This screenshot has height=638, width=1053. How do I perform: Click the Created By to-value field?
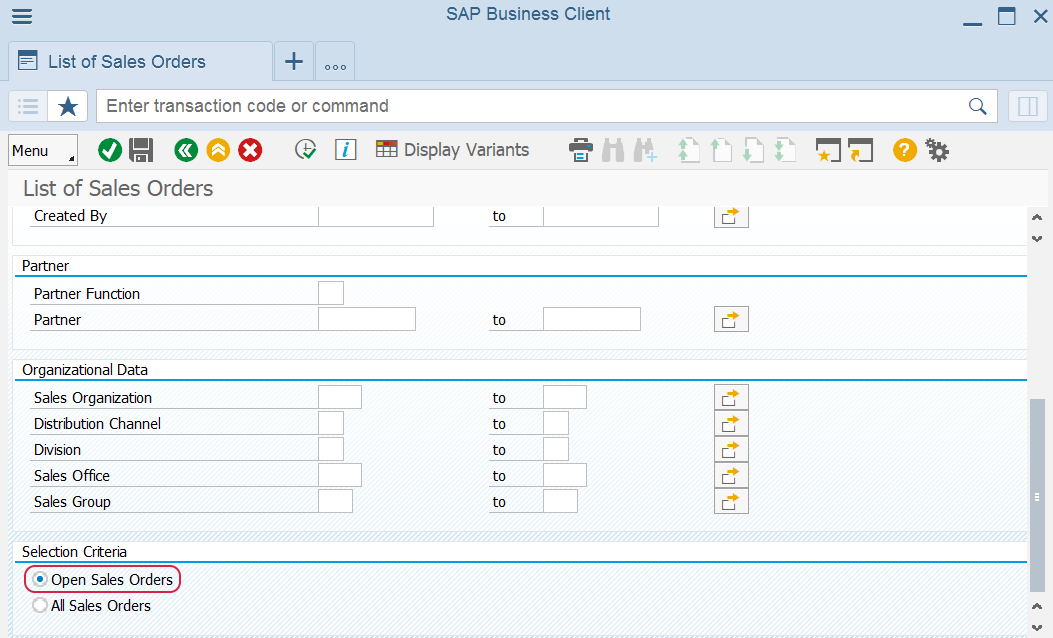pos(600,216)
